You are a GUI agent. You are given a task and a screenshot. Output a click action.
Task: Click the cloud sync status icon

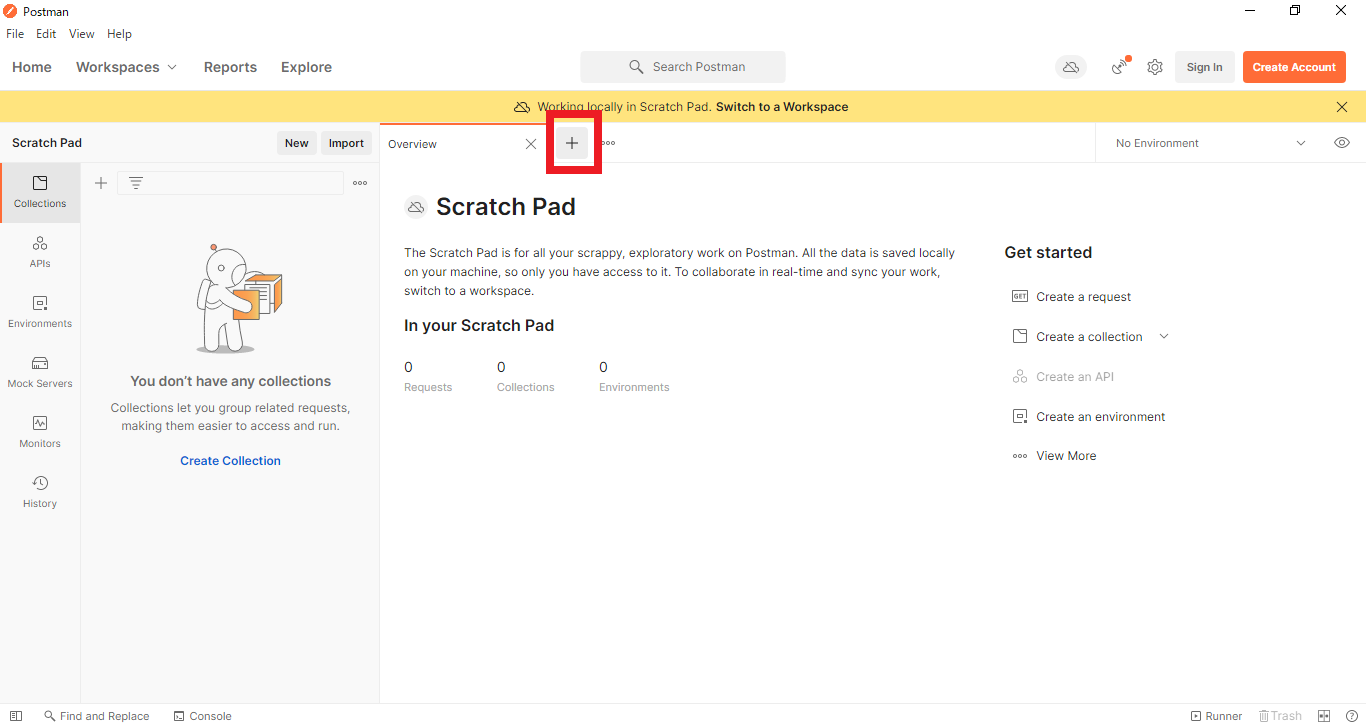click(x=1071, y=67)
